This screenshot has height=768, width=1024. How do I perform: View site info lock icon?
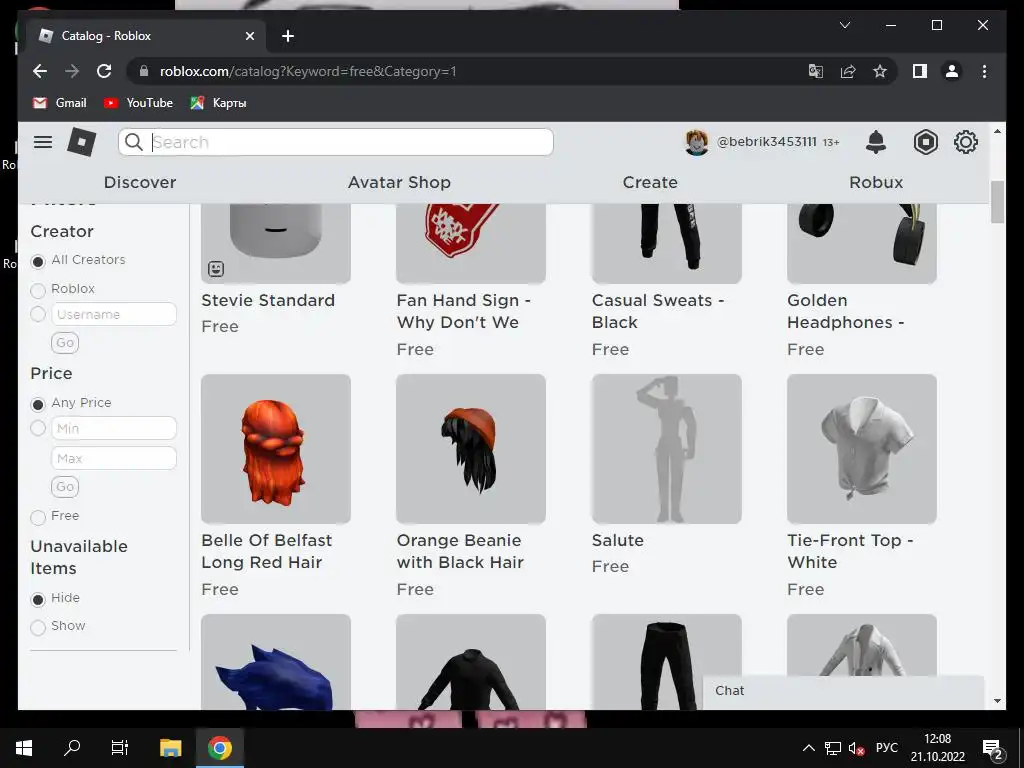coord(143,71)
